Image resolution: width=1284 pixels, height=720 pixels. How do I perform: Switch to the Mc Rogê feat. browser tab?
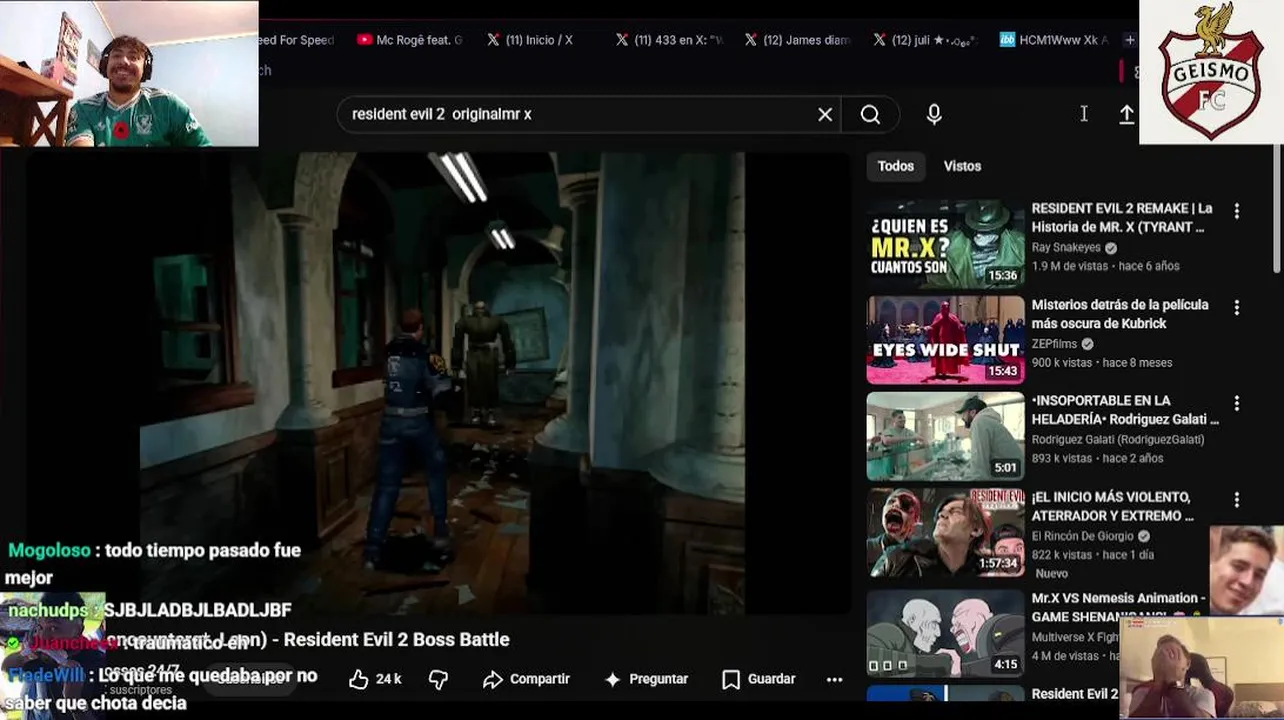point(410,40)
